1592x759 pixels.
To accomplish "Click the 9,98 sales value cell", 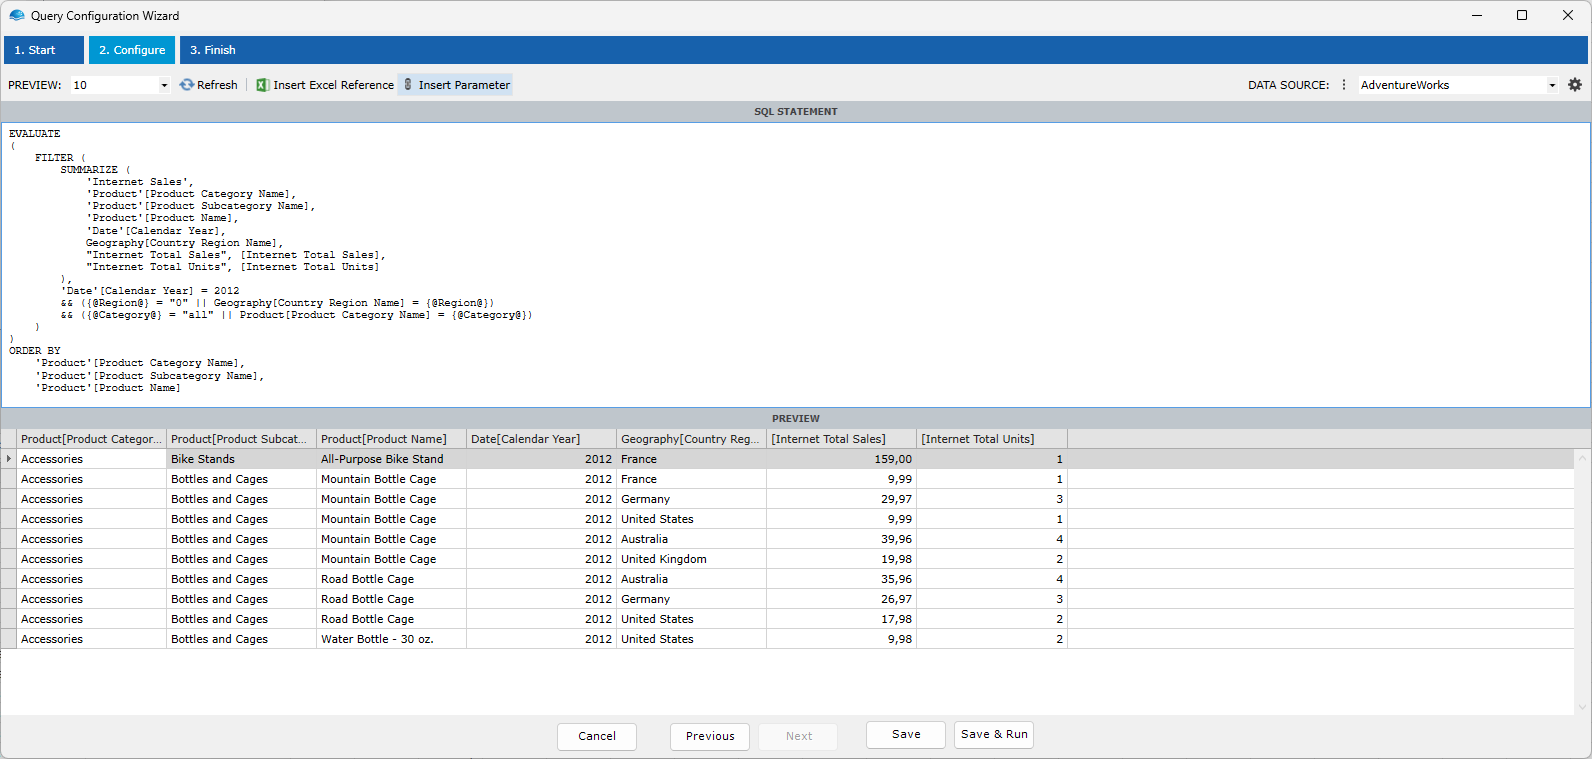I will 842,639.
